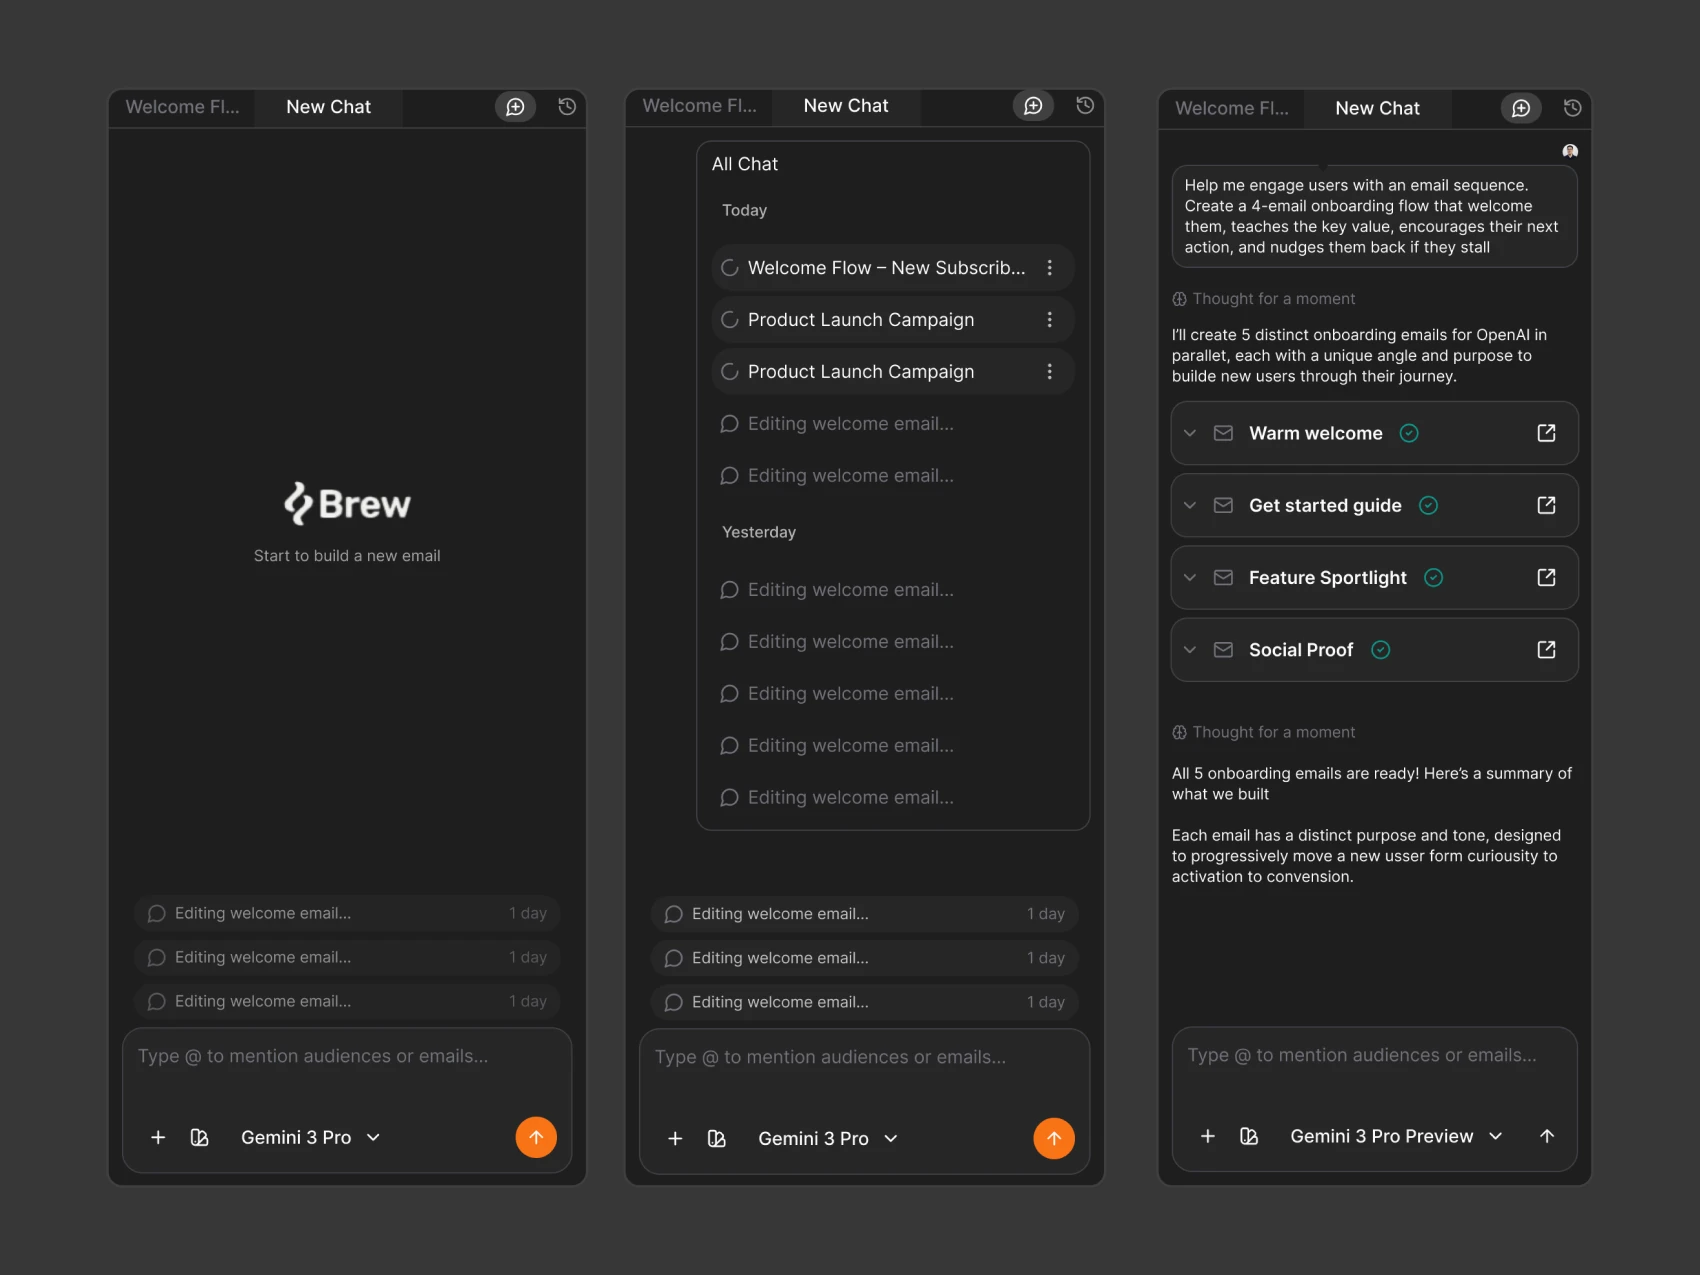Select New Chat tab in right panel
Screen dimensions: 1700x1275
pyautogui.click(x=1377, y=108)
